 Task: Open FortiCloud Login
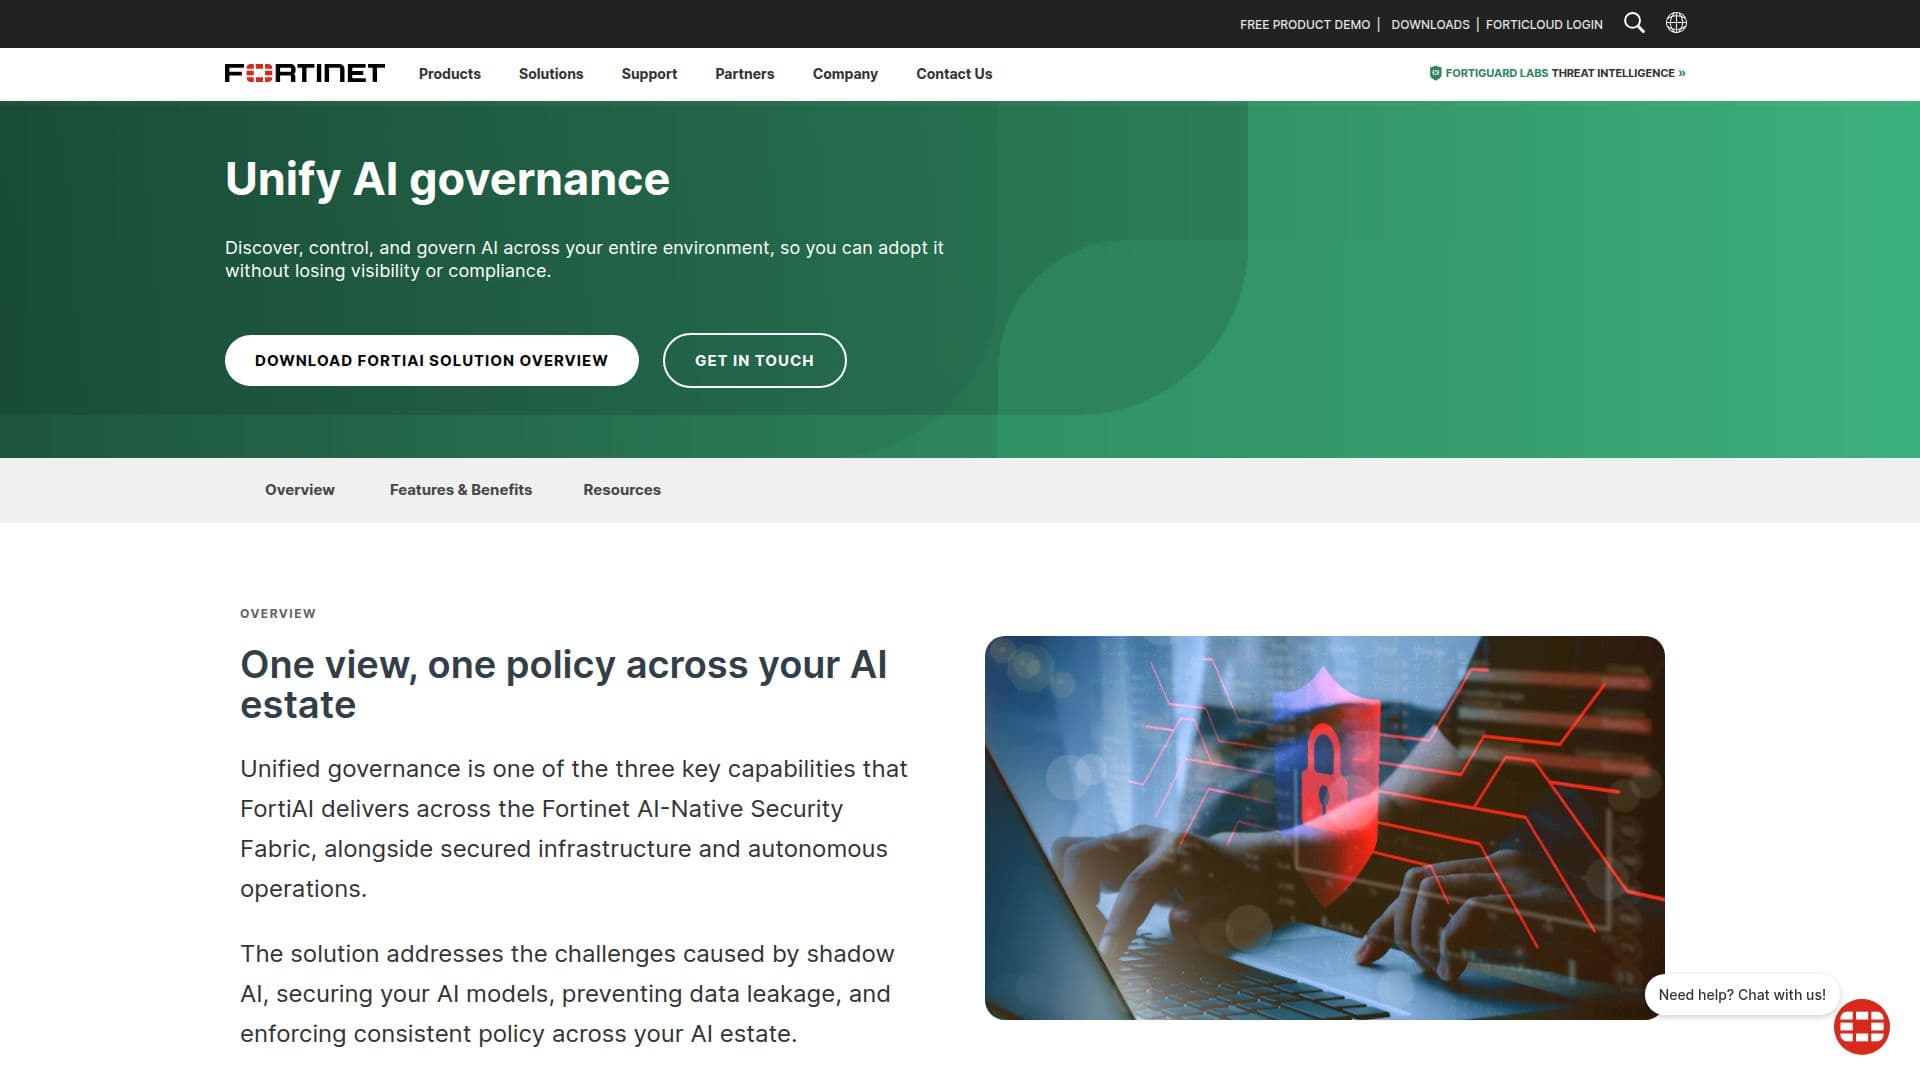[1544, 24]
